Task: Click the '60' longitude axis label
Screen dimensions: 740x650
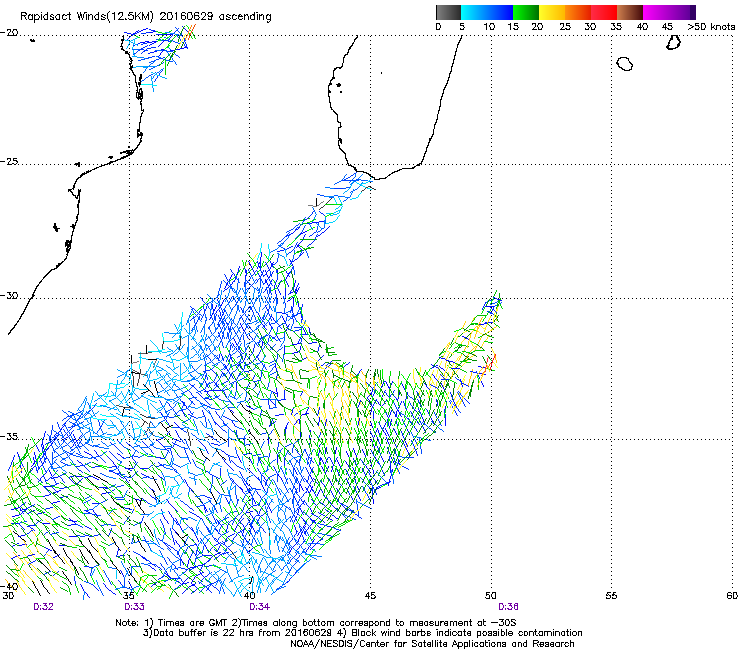Action: pos(732,596)
